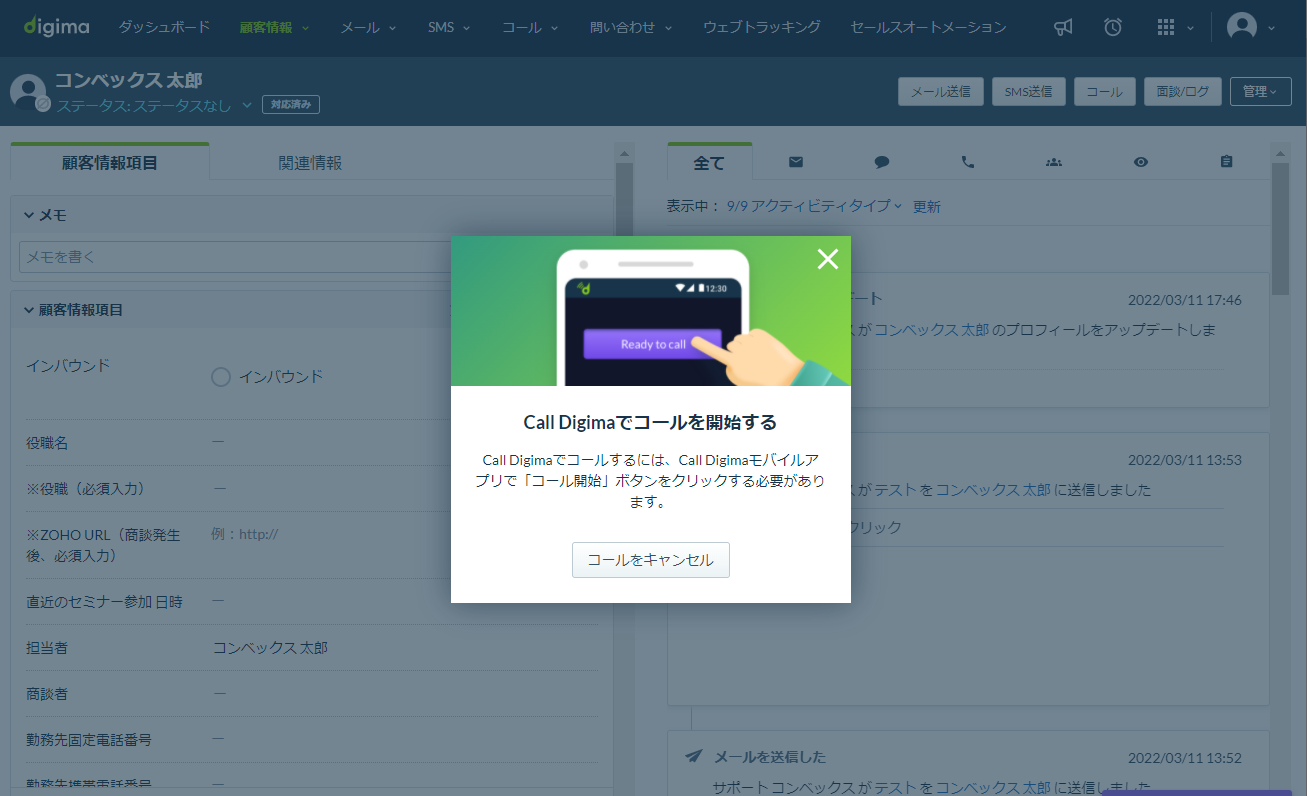1307x796 pixels.
Task: Filter activities by the phone call icon
Action: 968,162
